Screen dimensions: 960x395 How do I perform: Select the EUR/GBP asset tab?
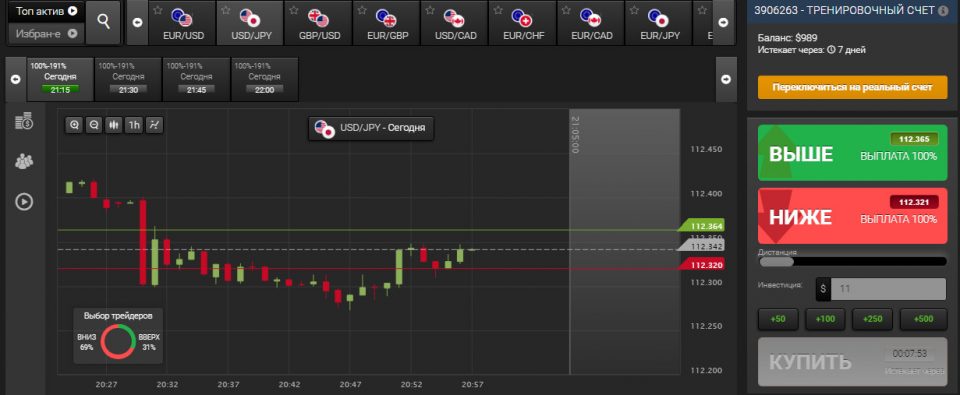[x=387, y=23]
